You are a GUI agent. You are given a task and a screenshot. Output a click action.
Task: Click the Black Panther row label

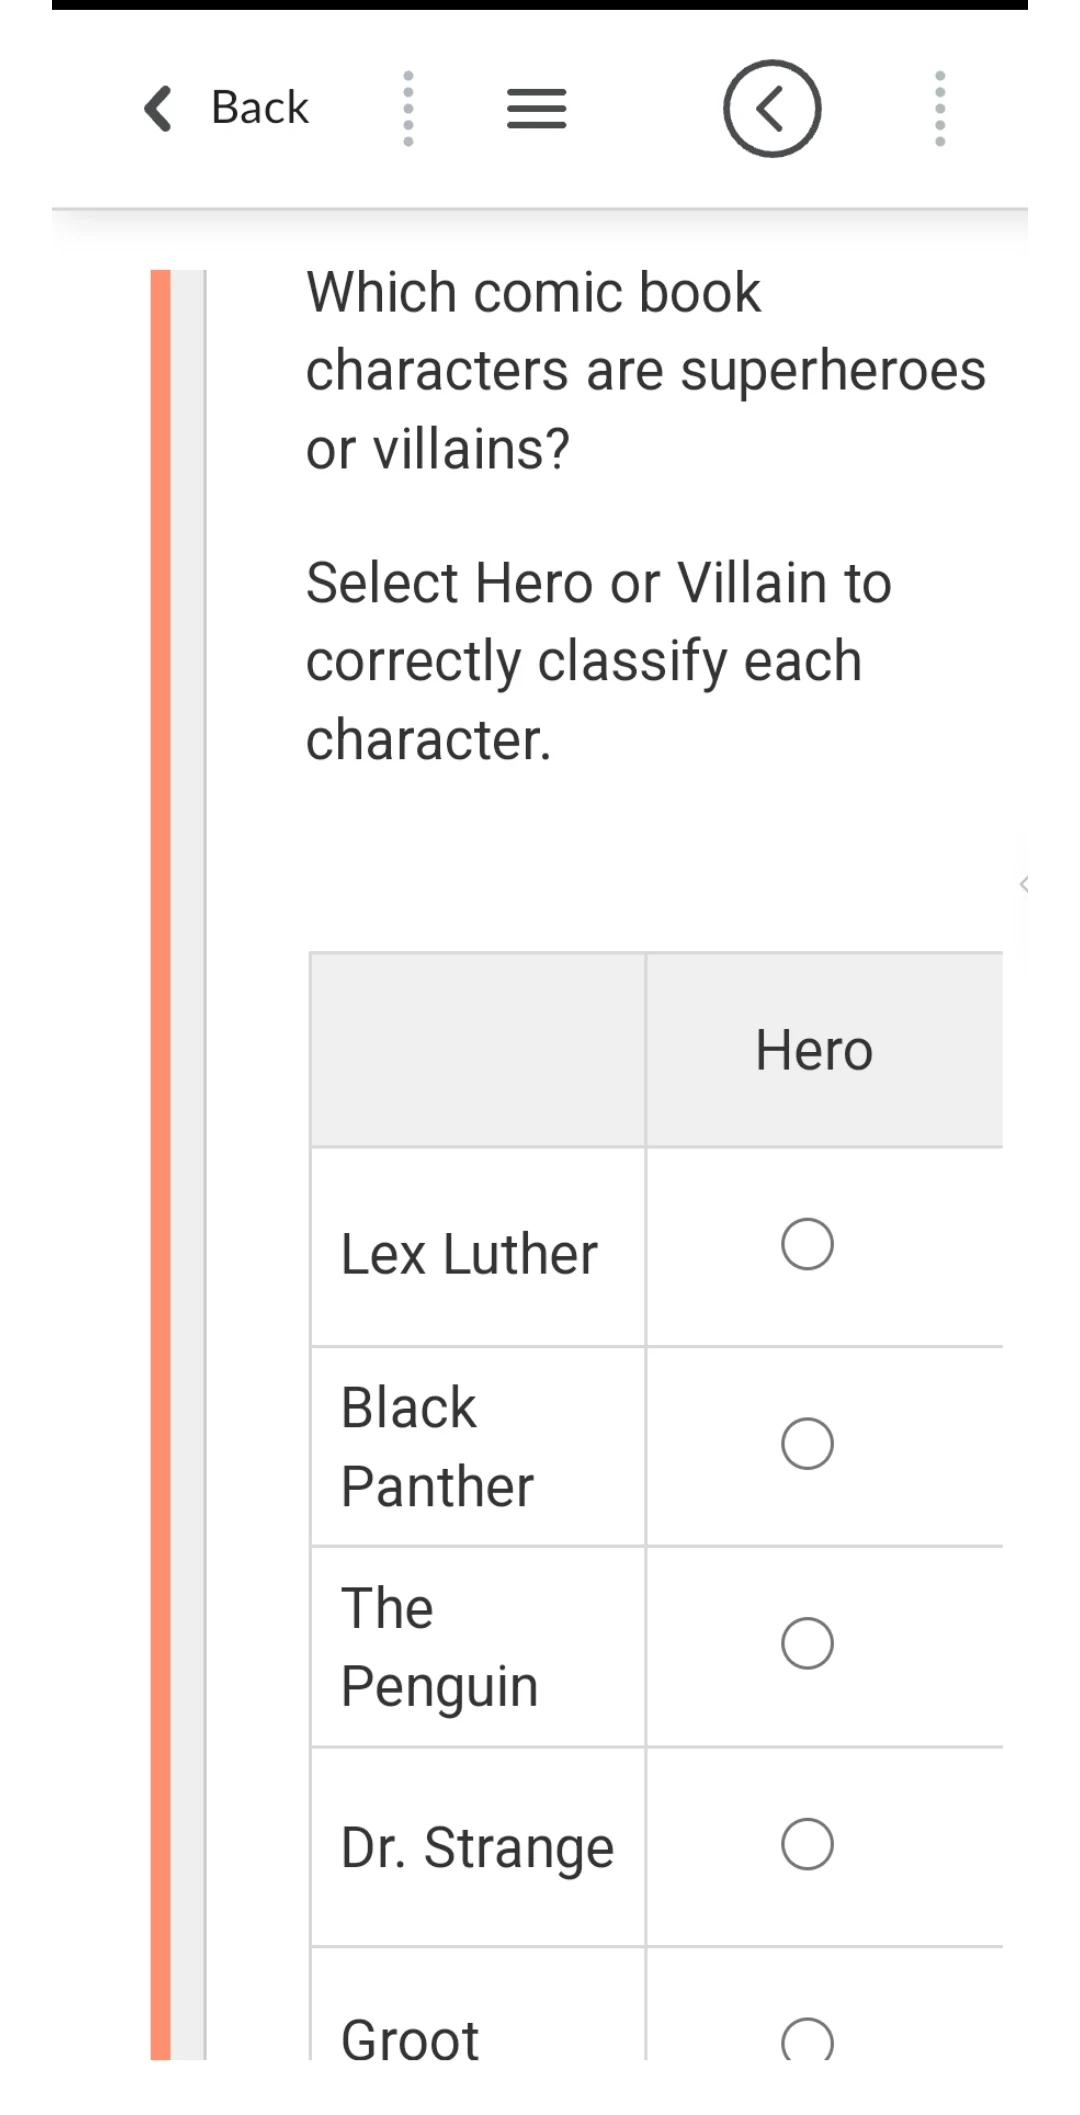pos(438,1446)
